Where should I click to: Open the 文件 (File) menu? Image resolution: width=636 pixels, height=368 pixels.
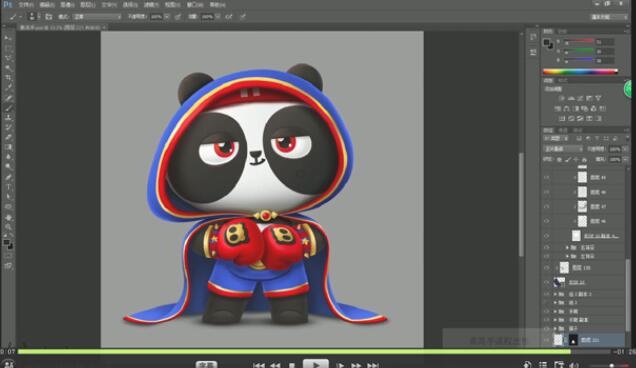point(26,5)
